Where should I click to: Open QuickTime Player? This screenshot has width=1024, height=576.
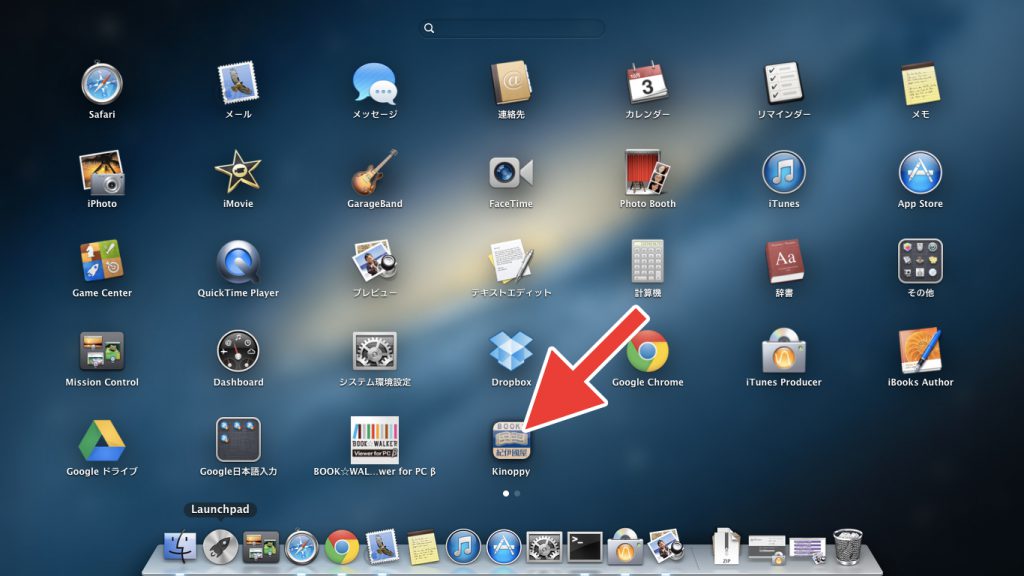(238, 261)
